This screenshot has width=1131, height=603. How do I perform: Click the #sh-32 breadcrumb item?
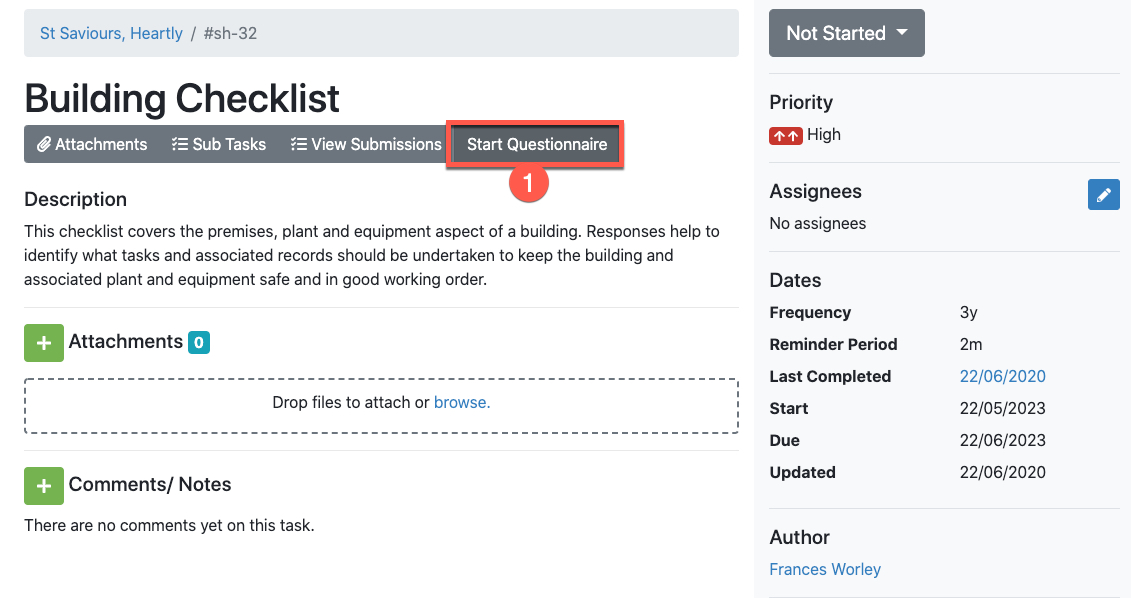230,33
